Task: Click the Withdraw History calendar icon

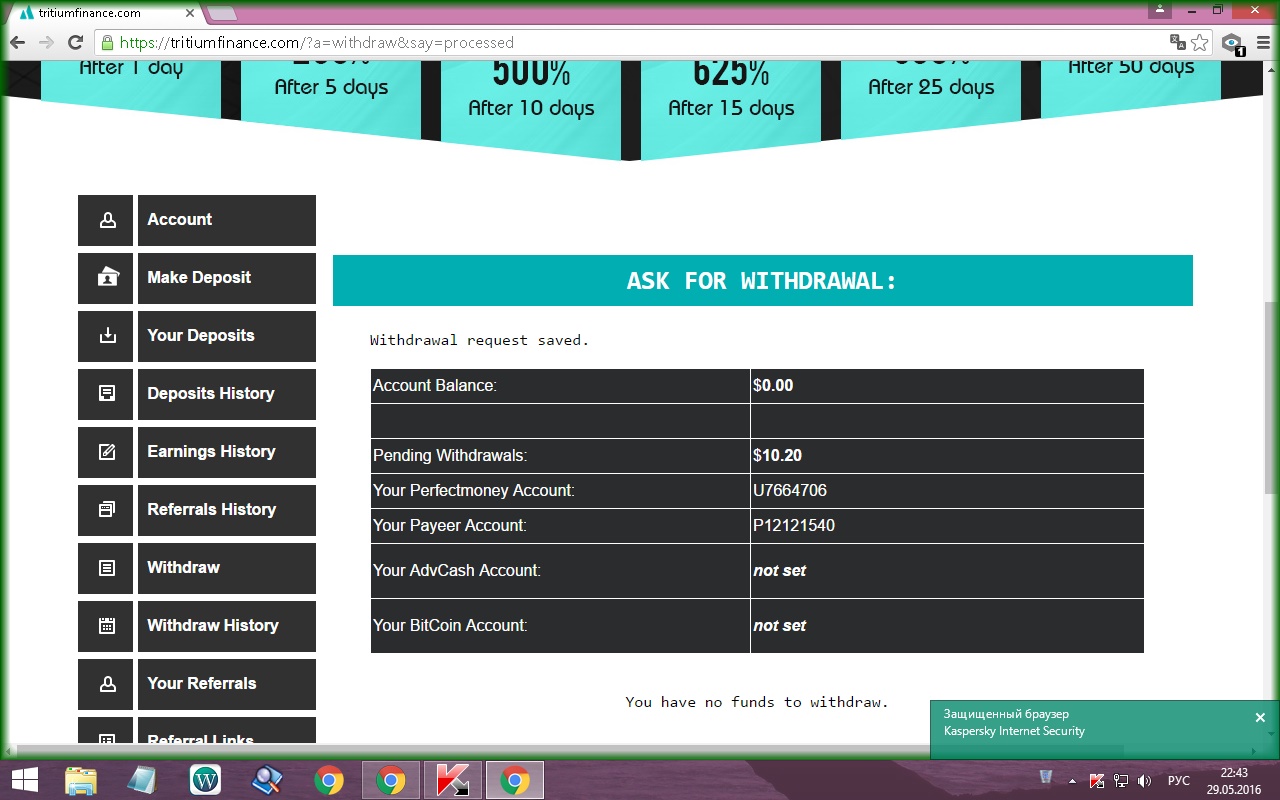Action: (x=106, y=627)
